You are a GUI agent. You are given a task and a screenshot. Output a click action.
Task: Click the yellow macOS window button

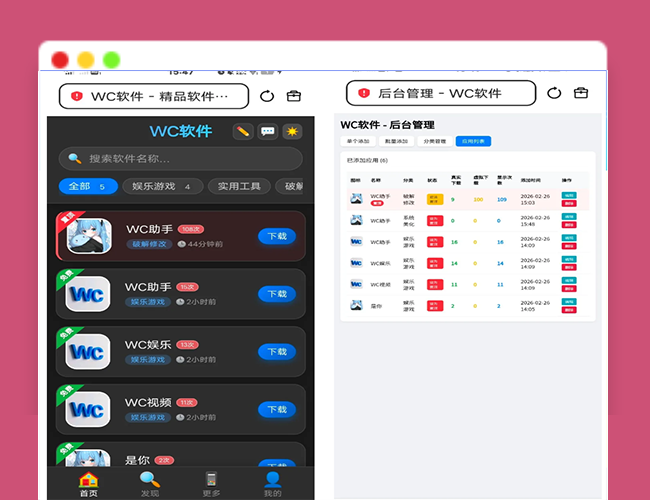(x=86, y=60)
